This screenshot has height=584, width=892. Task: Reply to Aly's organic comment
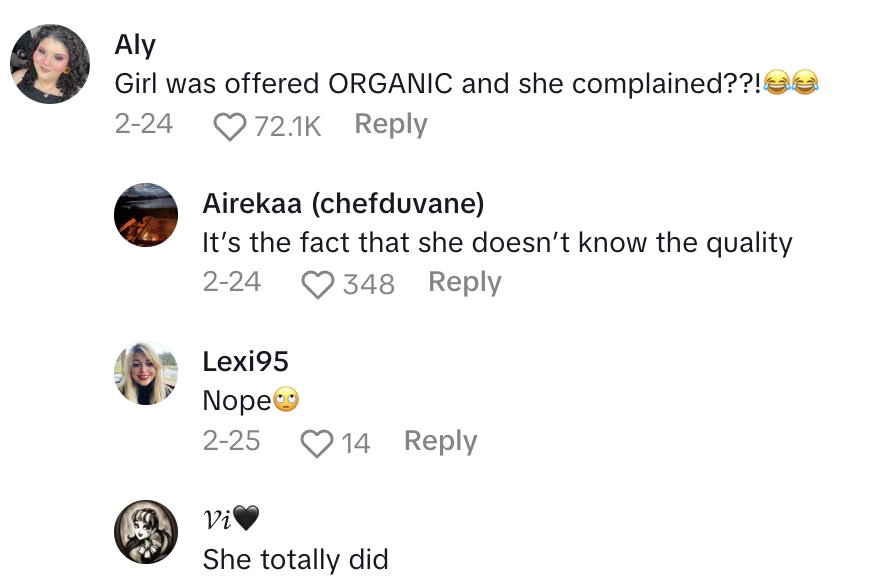[391, 123]
